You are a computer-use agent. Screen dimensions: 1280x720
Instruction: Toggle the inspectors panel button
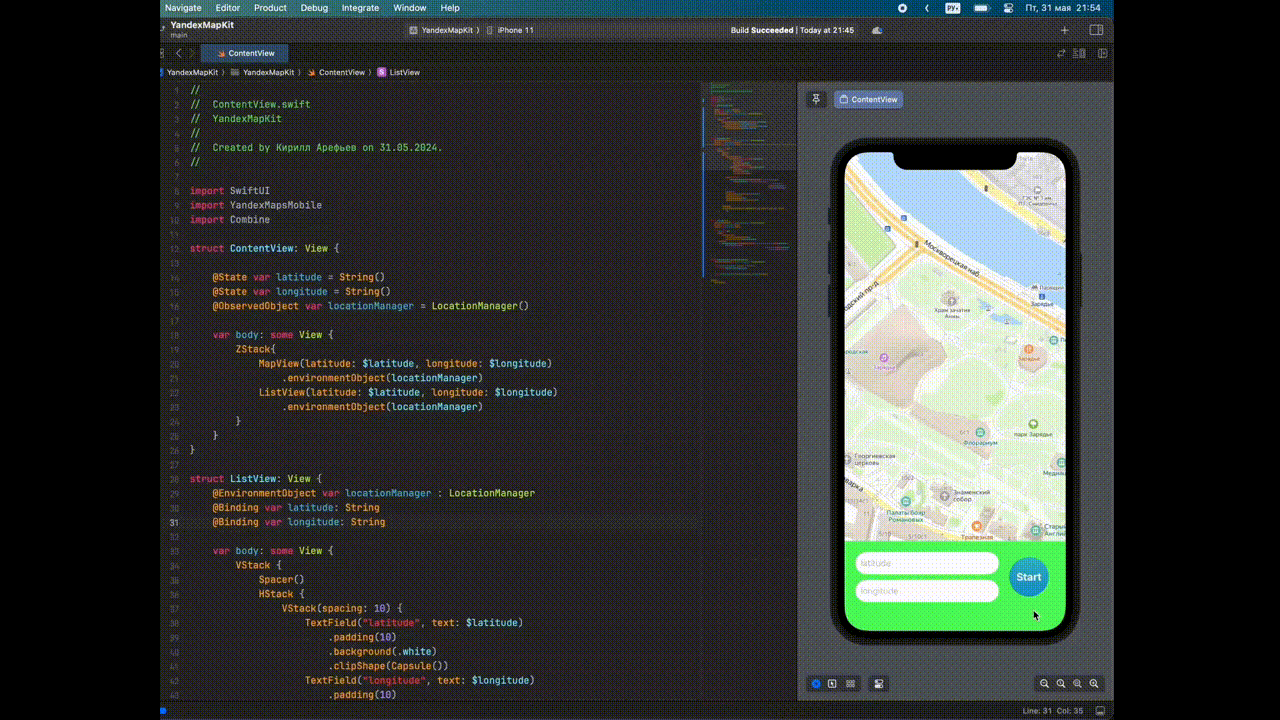tap(1096, 30)
